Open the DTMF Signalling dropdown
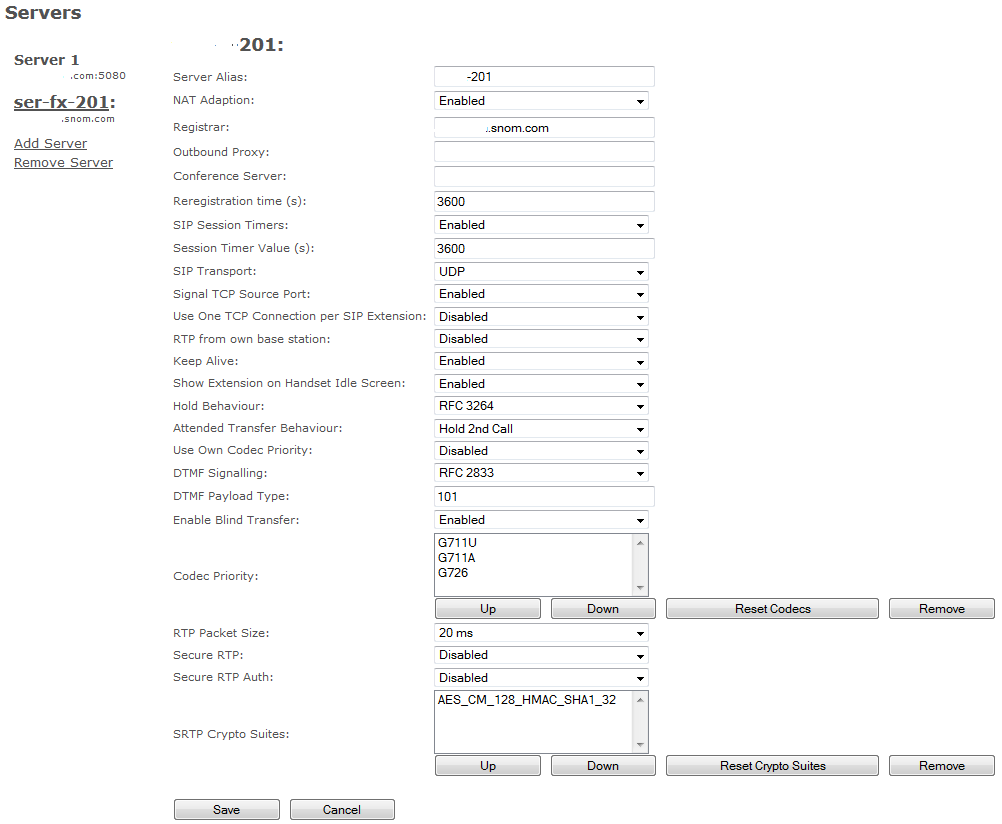The width and height of the screenshot is (1002, 824). point(541,473)
